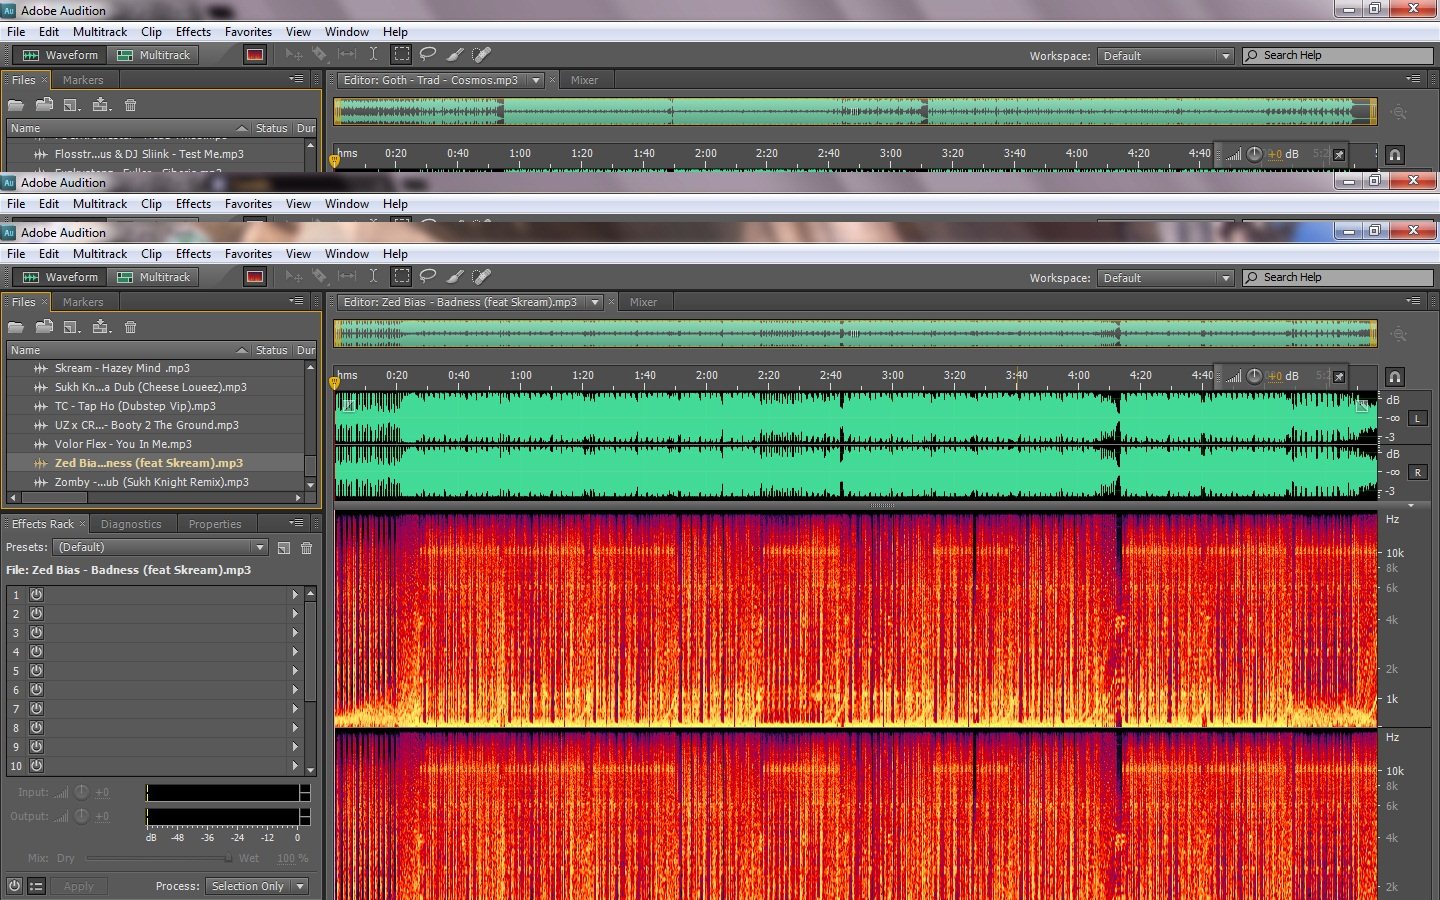This screenshot has width=1440, height=900.
Task: Toggle snapping magnet in Zed Bias editor
Action: pos(1395,377)
